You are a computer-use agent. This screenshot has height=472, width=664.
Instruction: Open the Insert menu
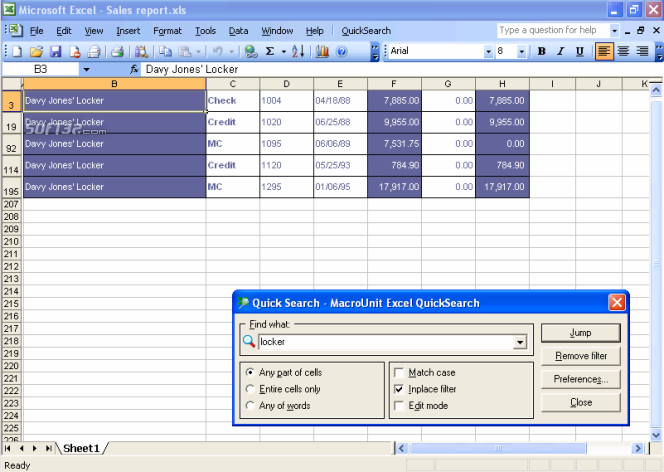pos(128,31)
